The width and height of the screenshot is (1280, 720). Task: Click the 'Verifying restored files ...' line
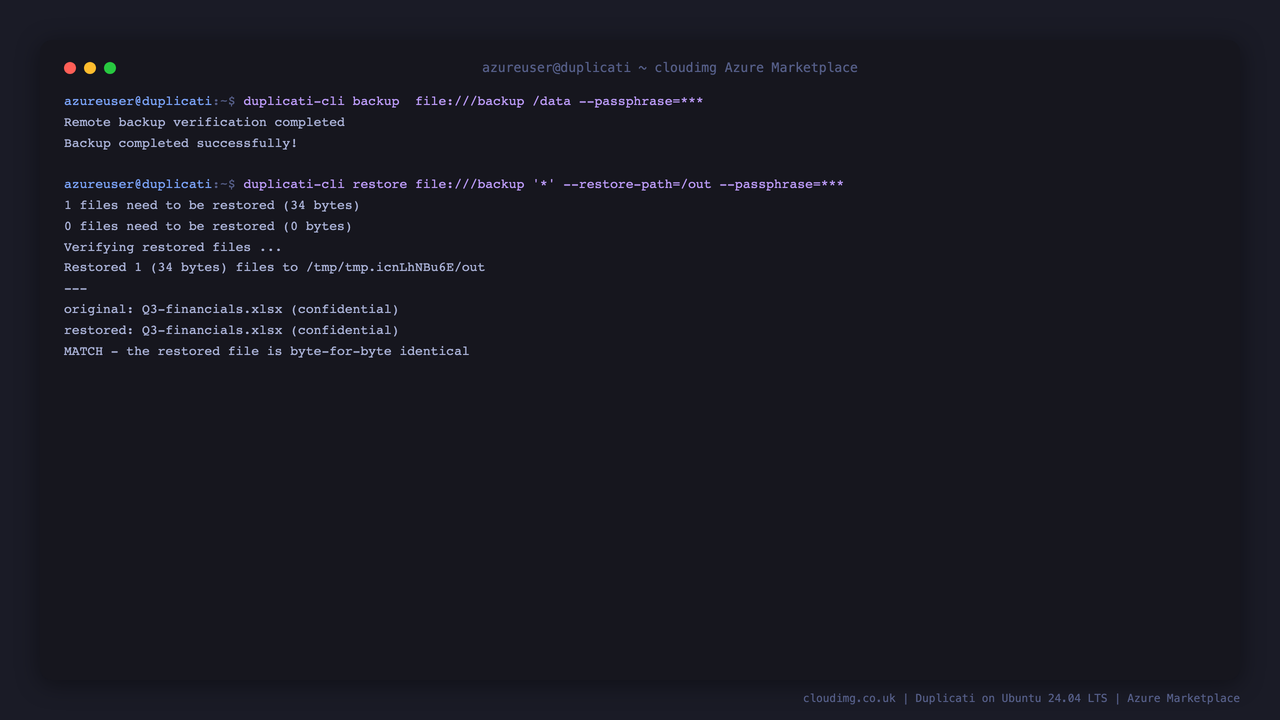(x=173, y=247)
